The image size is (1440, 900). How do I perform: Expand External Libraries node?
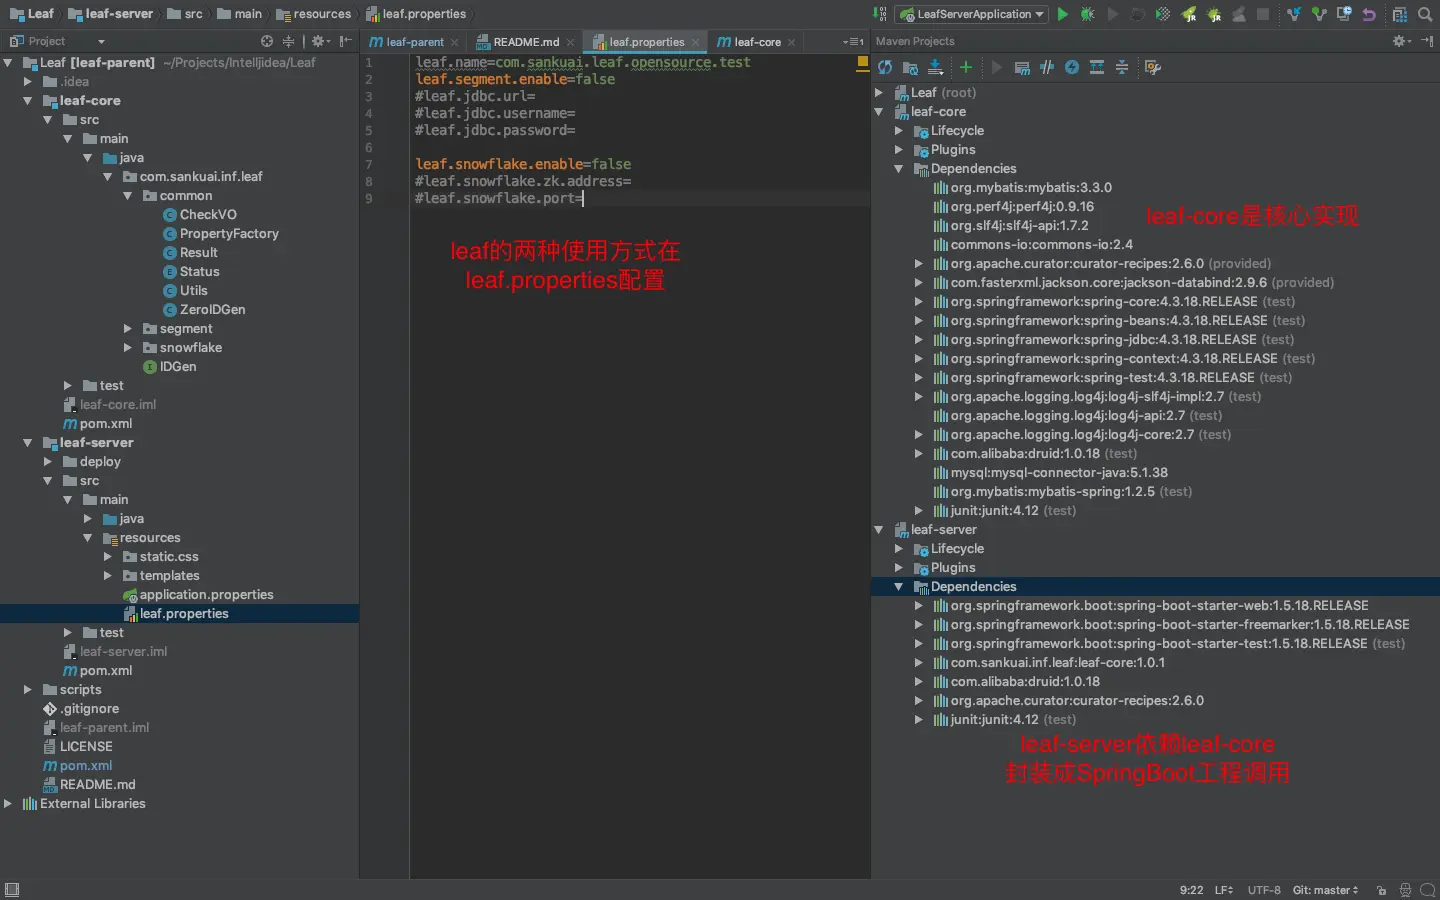click(8, 804)
